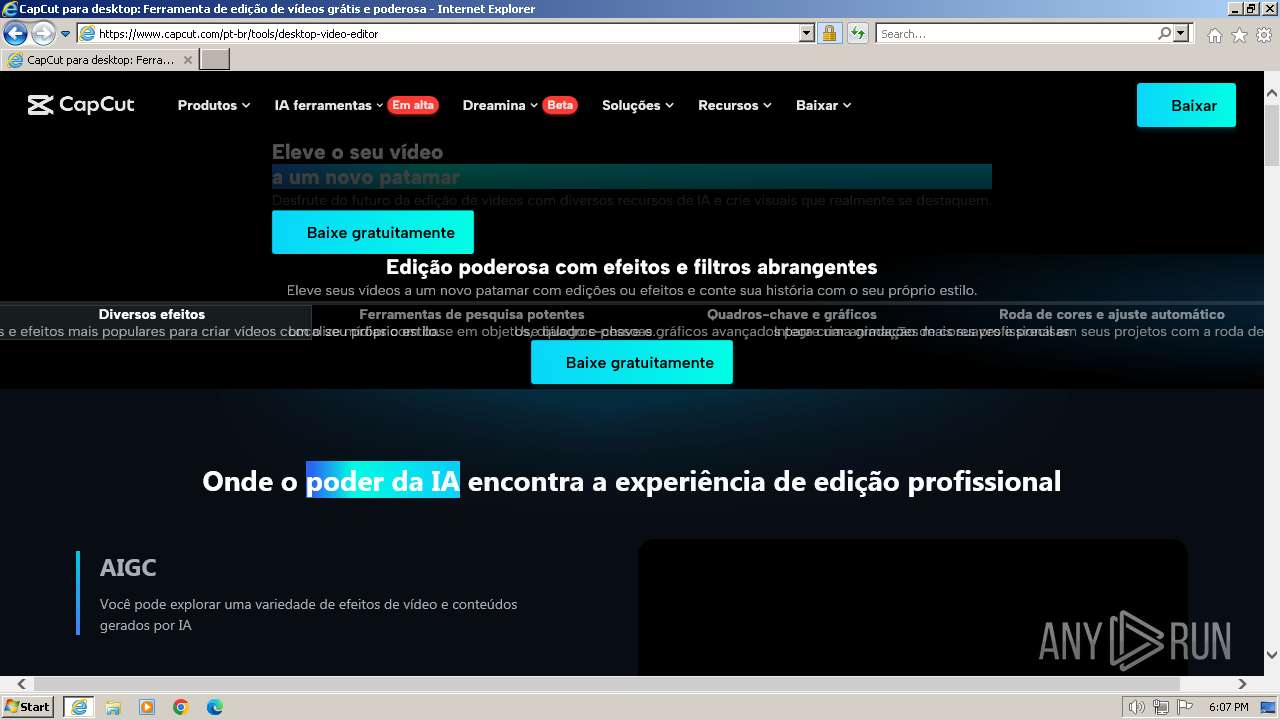The height and width of the screenshot is (720, 1280).
Task: Click the security lock icon in address bar
Action: point(829,33)
